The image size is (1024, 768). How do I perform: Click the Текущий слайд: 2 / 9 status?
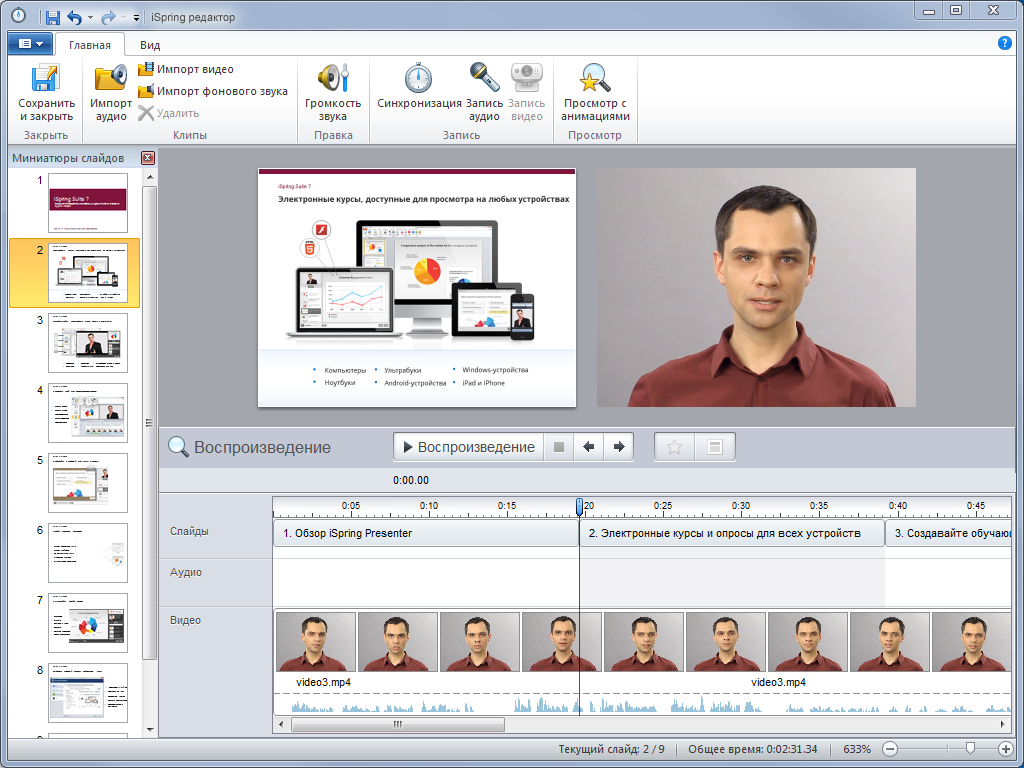click(611, 749)
